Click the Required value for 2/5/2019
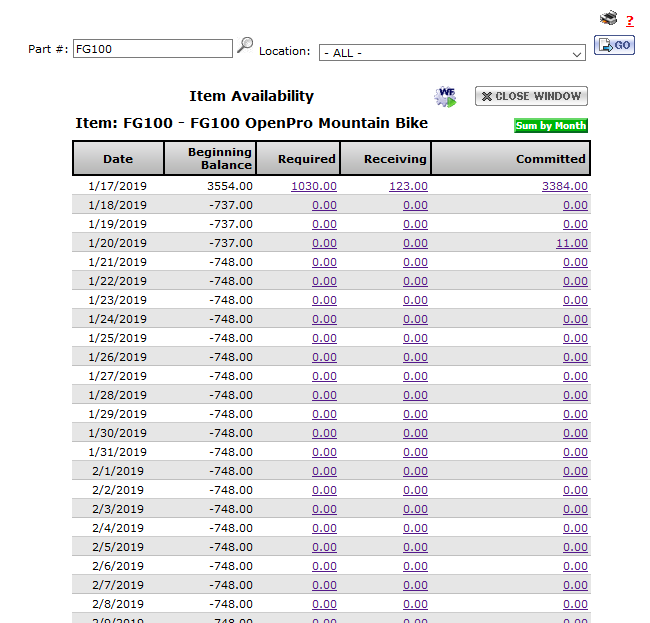This screenshot has width=650, height=623. pos(324,547)
